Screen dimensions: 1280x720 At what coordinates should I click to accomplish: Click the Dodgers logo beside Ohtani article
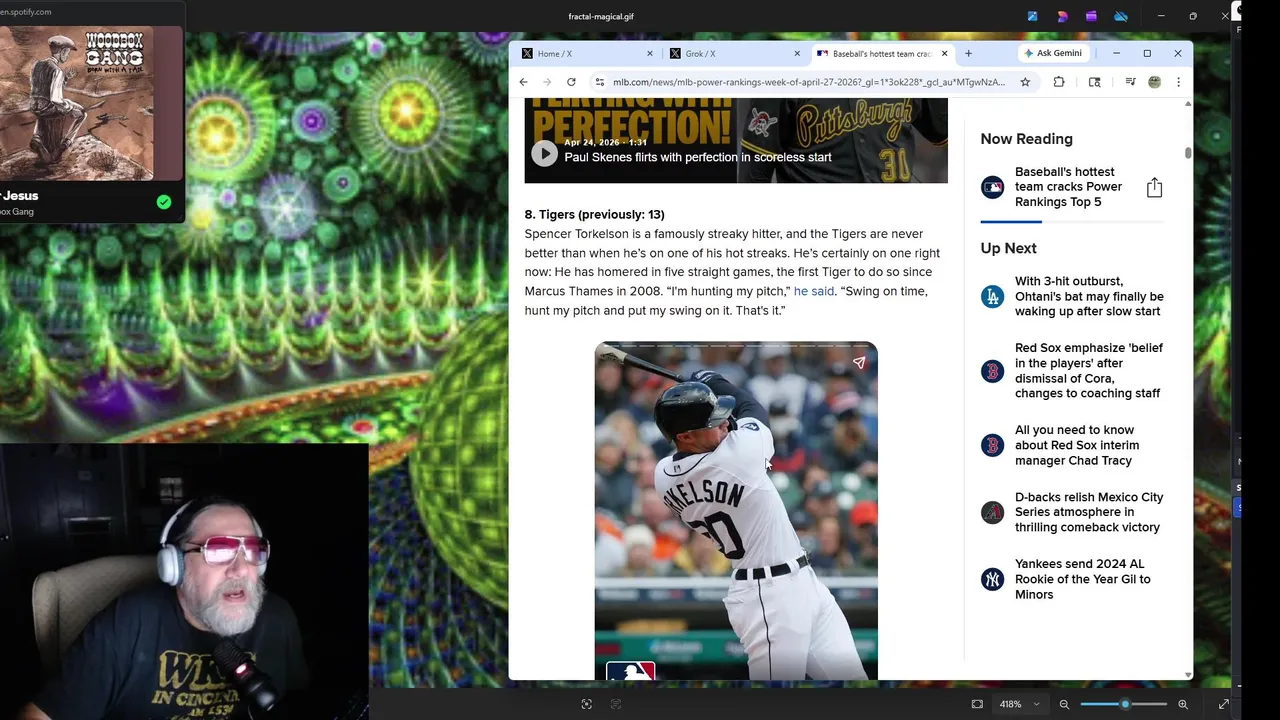click(x=992, y=296)
